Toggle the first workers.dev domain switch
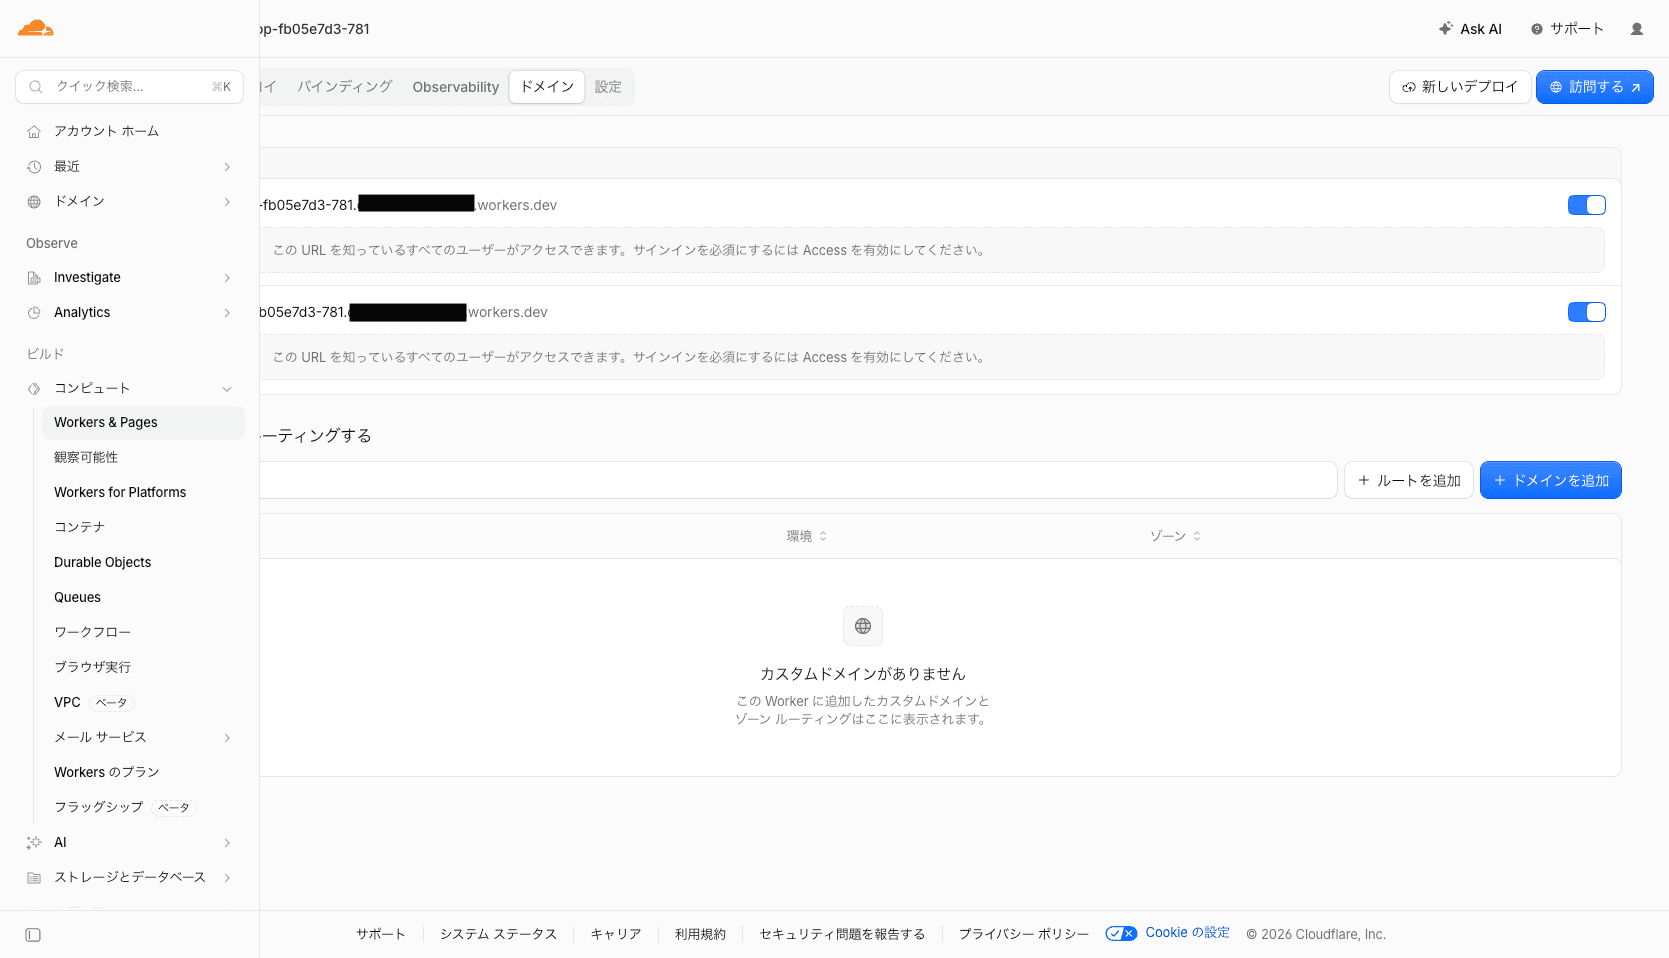The height and width of the screenshot is (958, 1669). click(1587, 205)
